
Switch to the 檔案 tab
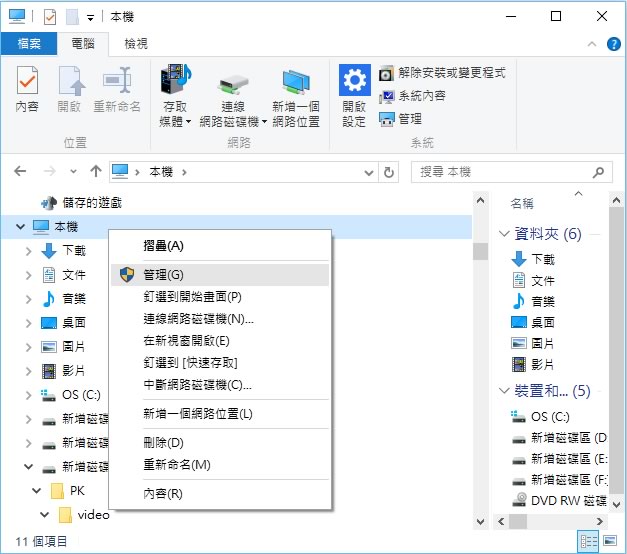29,44
